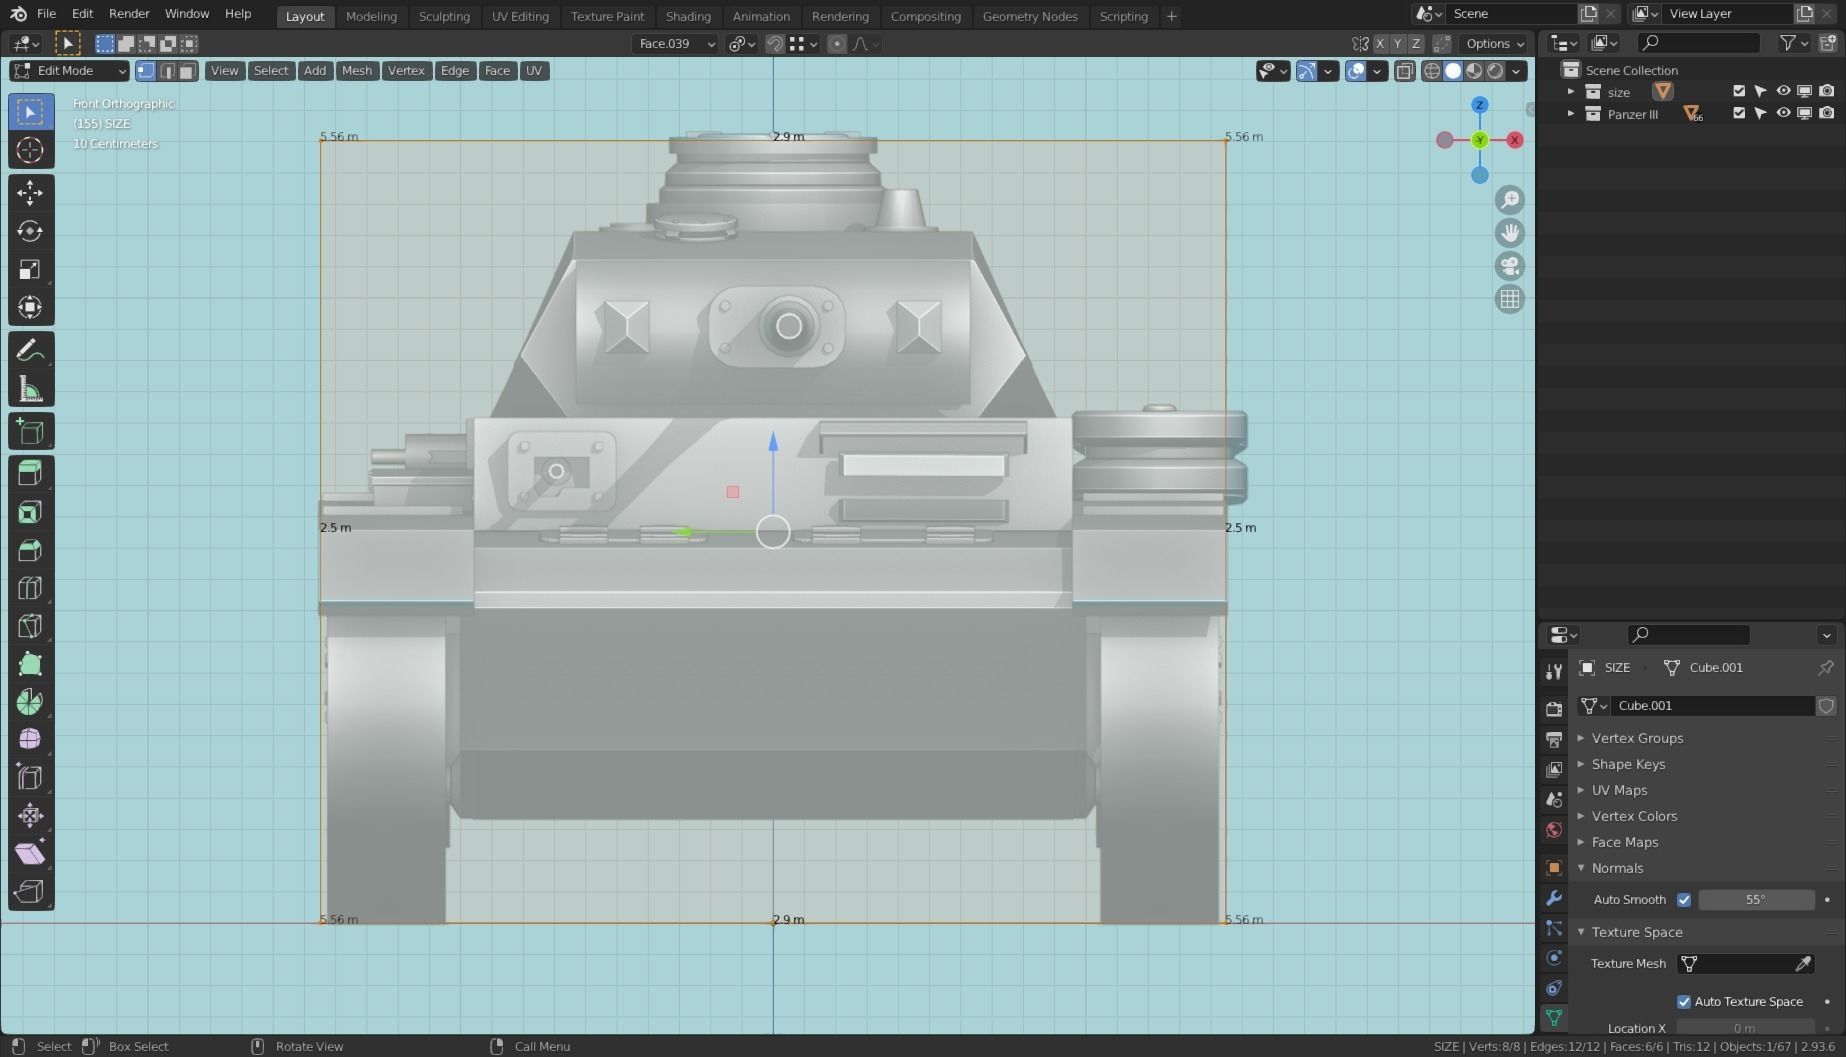The image size is (1846, 1057).
Task: Select the Bevel tool
Action: tap(30, 550)
